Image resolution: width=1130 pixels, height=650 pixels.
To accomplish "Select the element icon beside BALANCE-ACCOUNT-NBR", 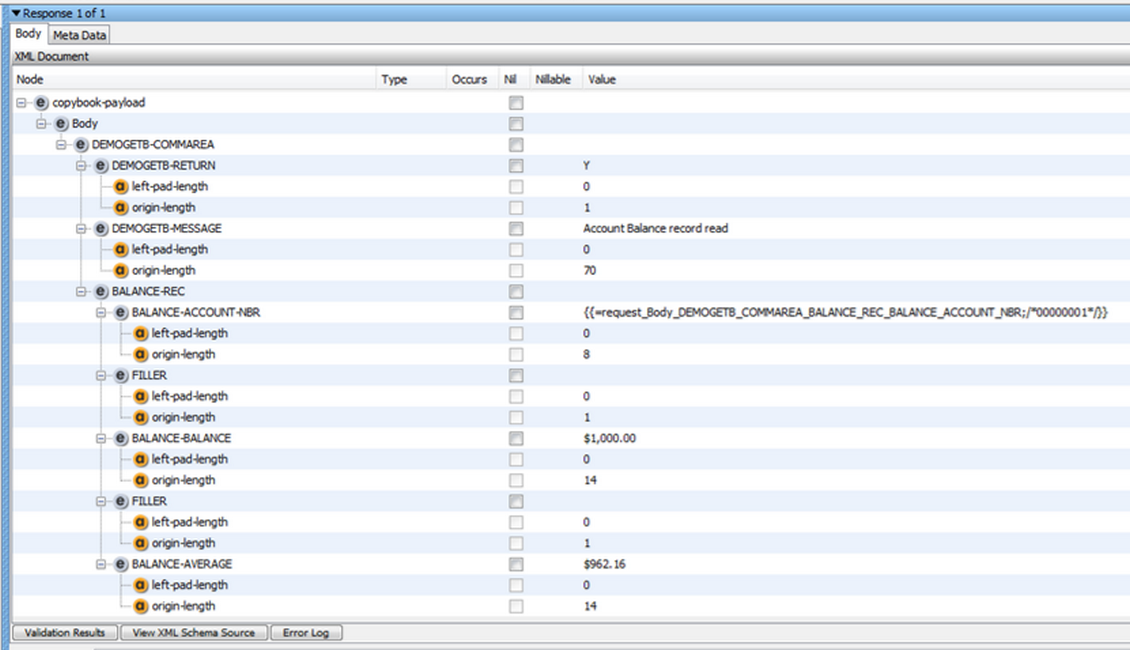I will tap(118, 311).
